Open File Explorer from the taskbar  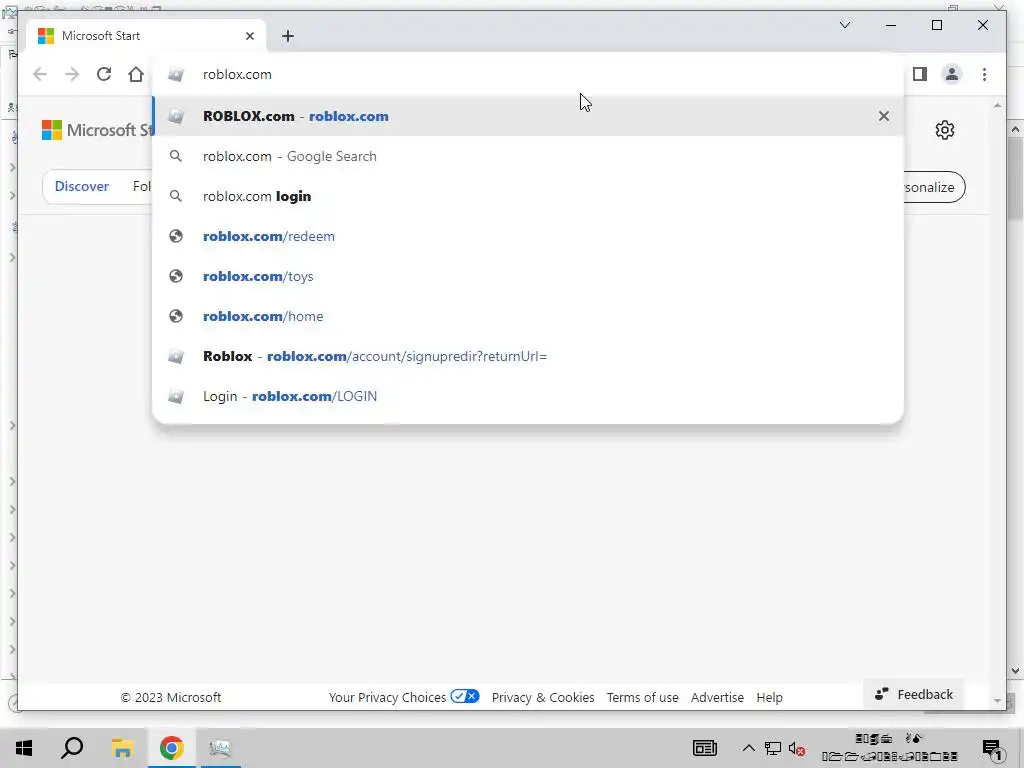tap(122, 748)
